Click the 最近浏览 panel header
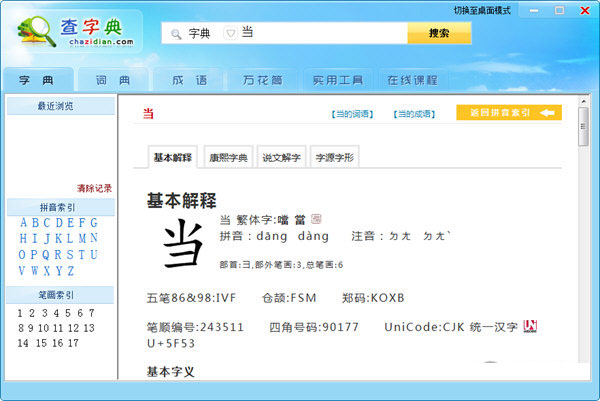Screen dimensions: 600x401 coord(60,106)
